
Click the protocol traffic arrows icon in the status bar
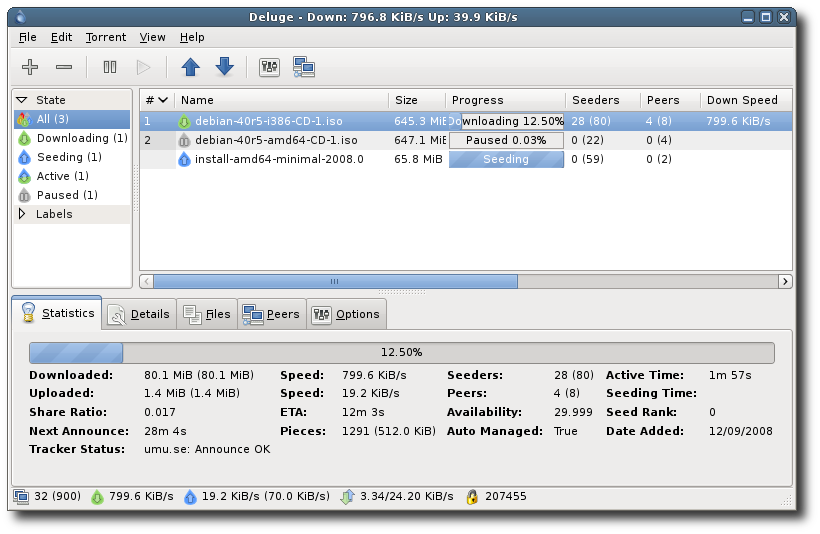347,497
